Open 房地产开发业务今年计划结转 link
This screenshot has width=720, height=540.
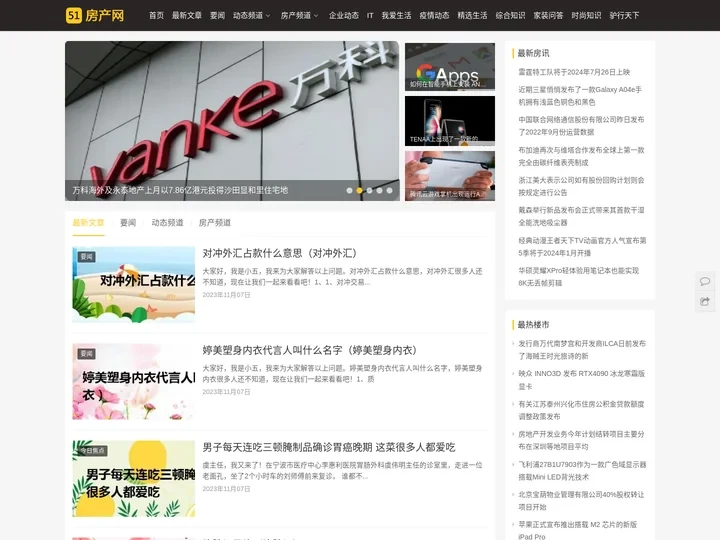tap(581, 440)
